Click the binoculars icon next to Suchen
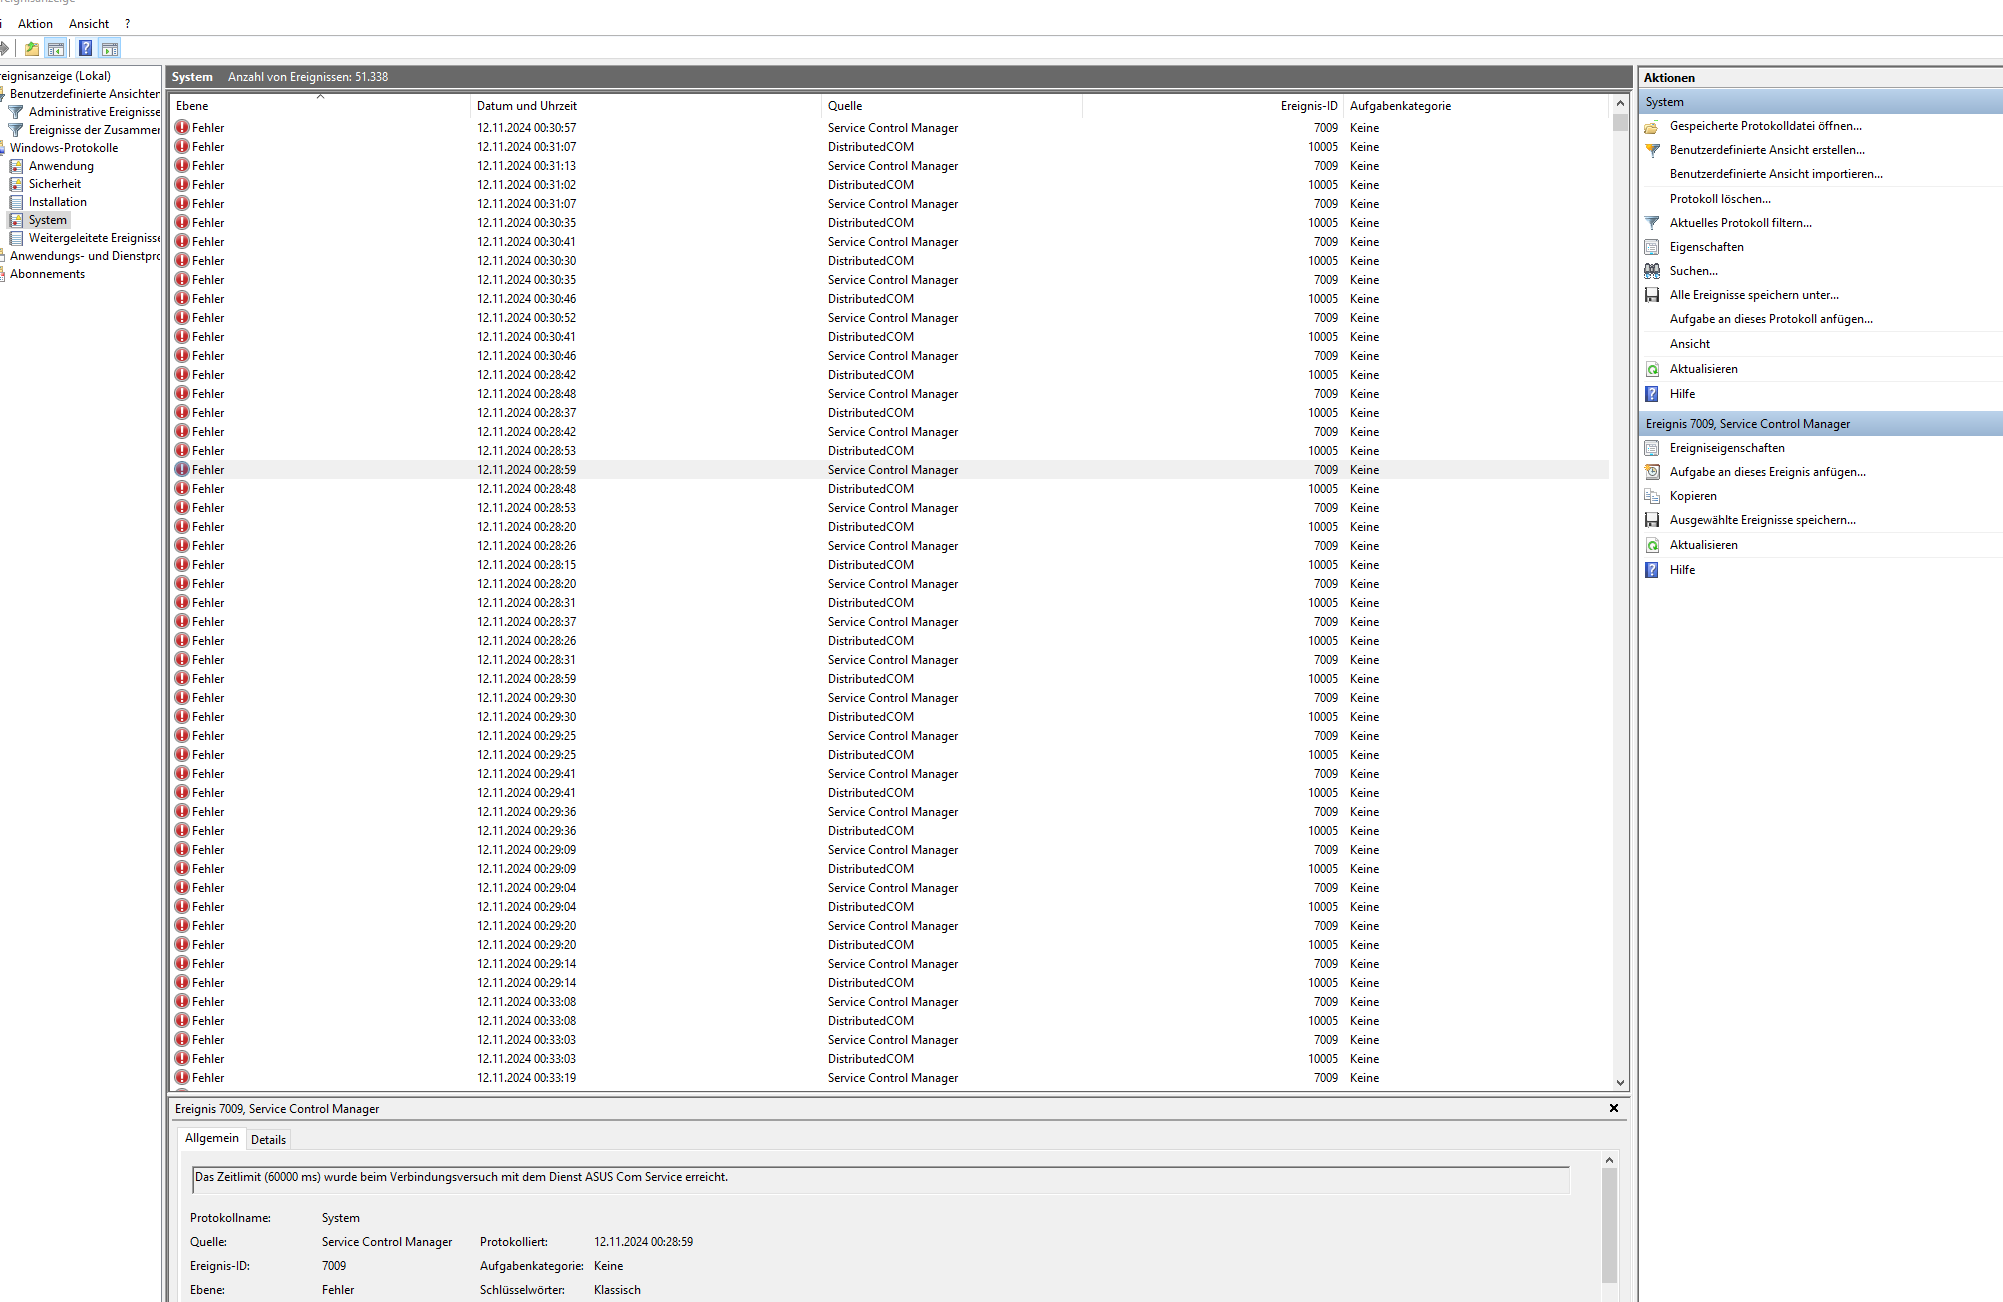Screen dimensions: 2003x1302 pos(1652,271)
